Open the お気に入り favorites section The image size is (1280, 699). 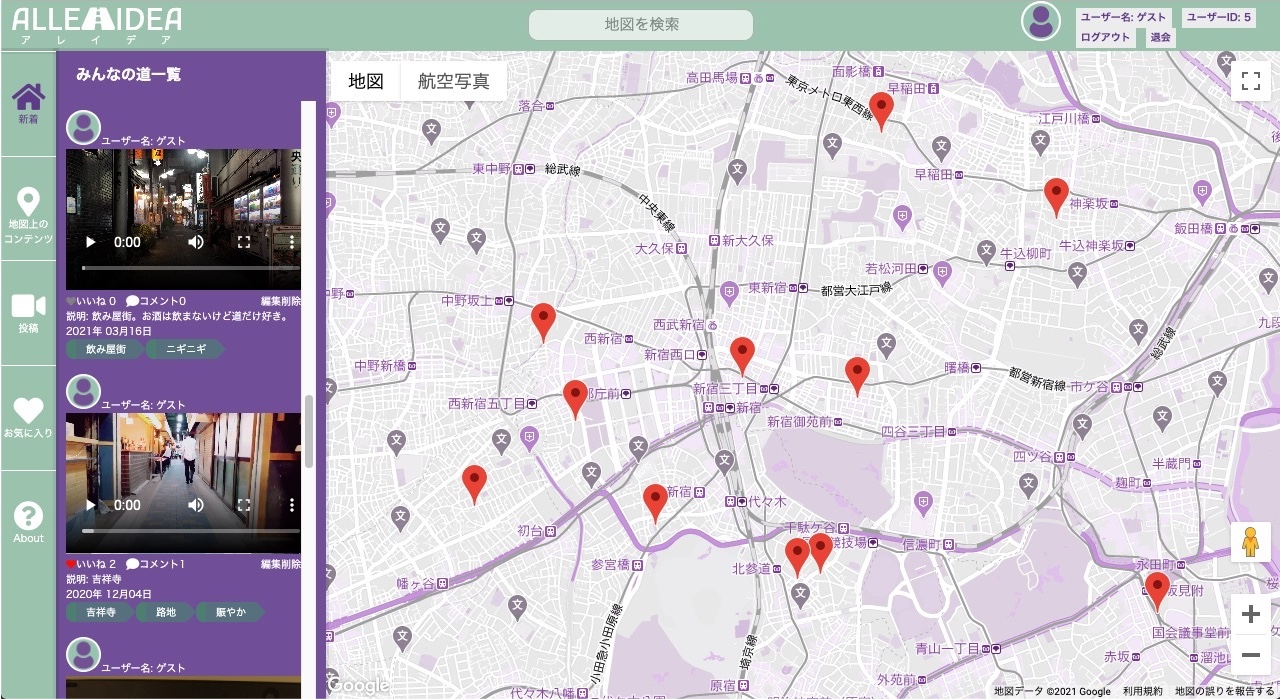click(28, 410)
